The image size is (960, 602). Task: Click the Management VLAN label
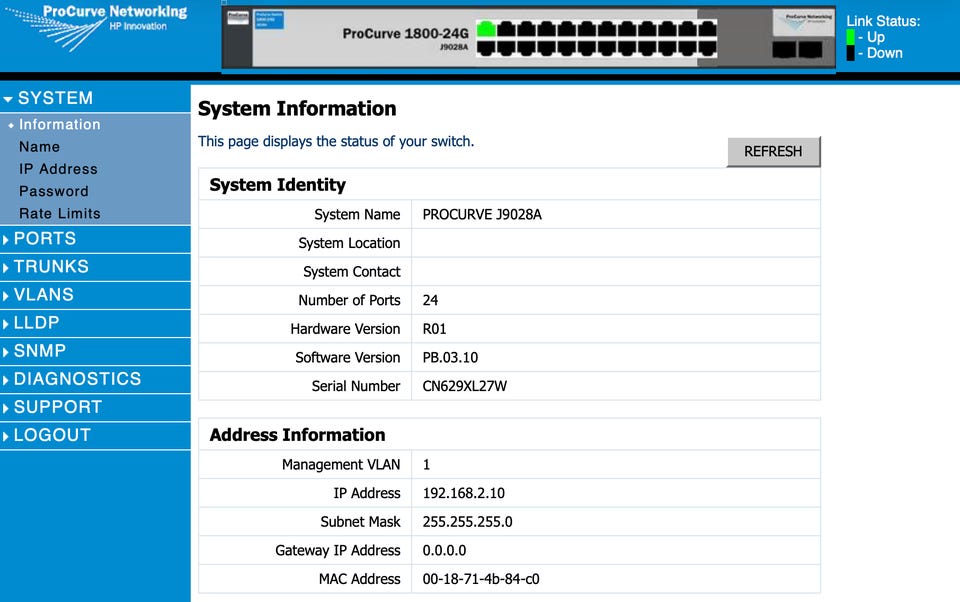pyautogui.click(x=341, y=465)
